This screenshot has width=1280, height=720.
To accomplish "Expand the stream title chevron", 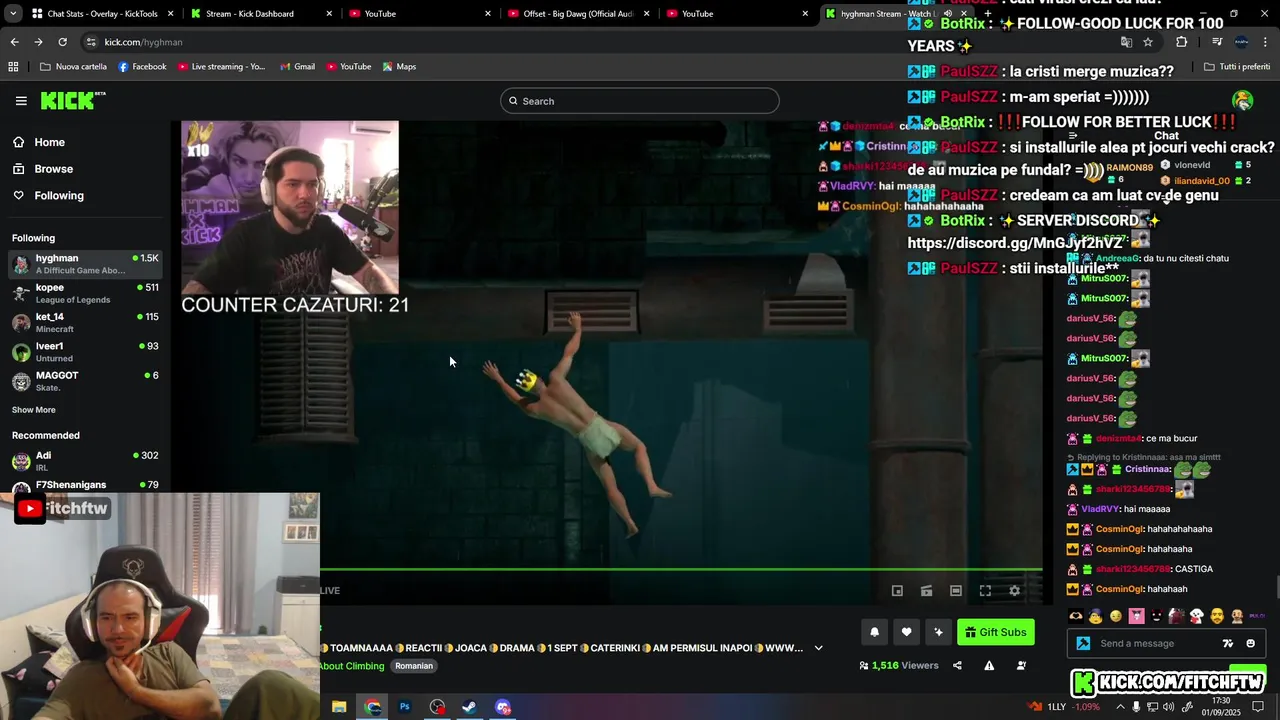I will 818,648.
